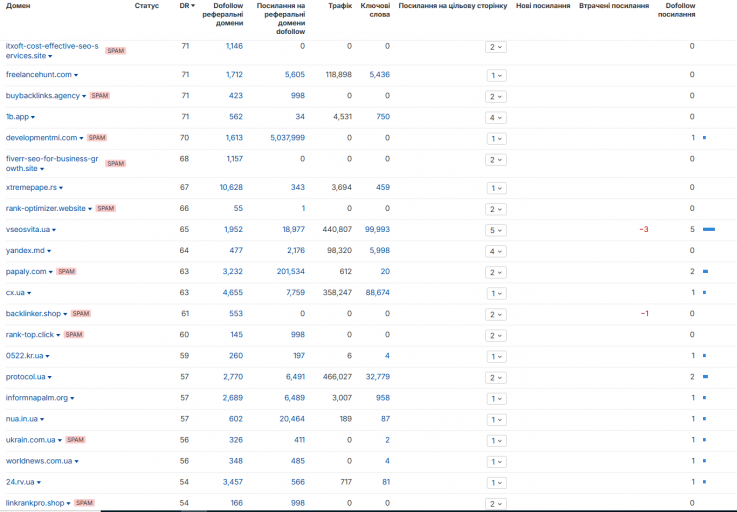Click the Домен column header
Image resolution: width=737 pixels, height=512 pixels.
coord(18,6)
